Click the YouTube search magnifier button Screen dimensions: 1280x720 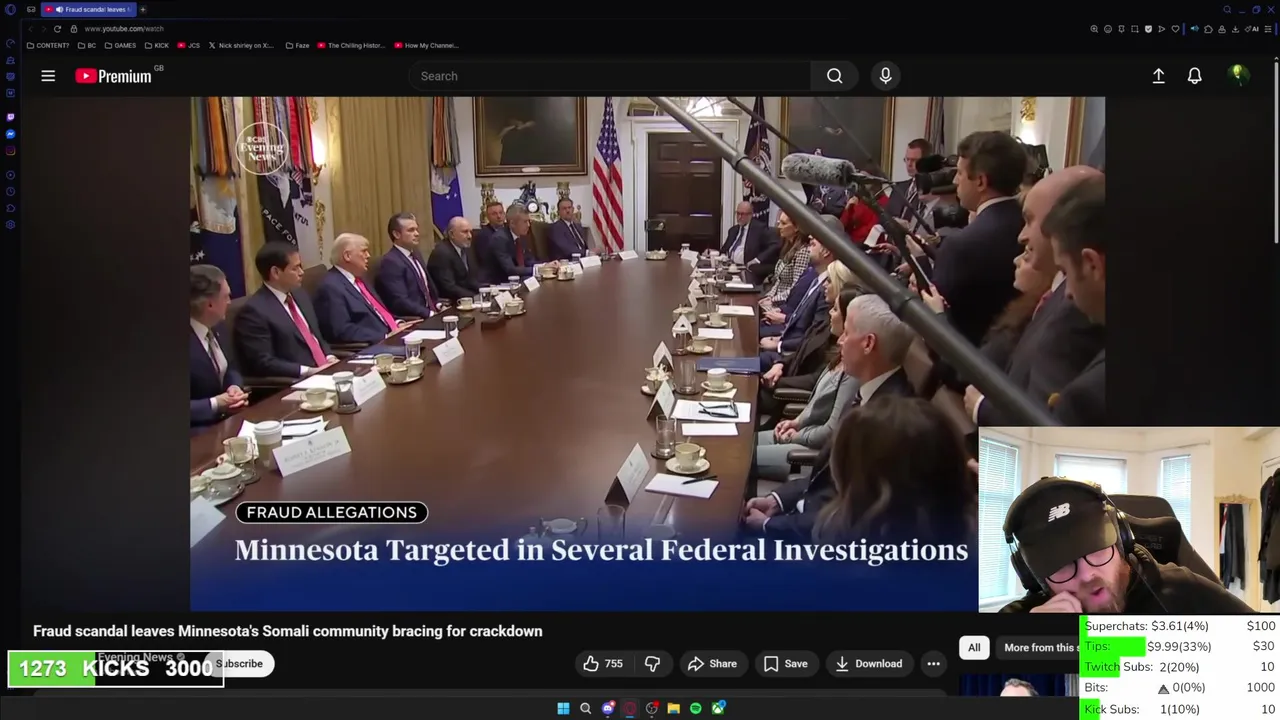tap(834, 76)
